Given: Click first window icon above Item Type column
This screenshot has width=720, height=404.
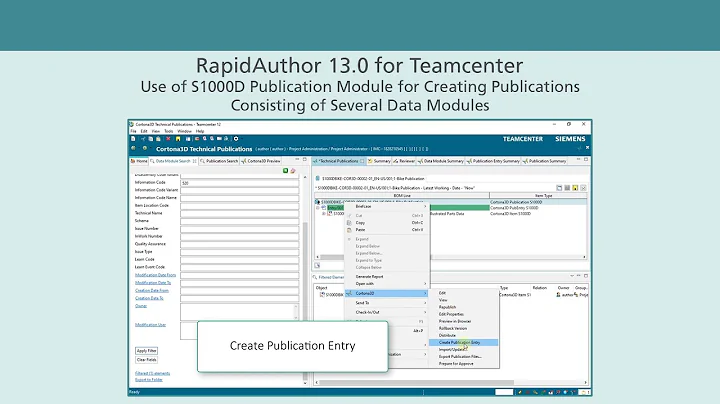Looking at the screenshot, I should [x=559, y=188].
